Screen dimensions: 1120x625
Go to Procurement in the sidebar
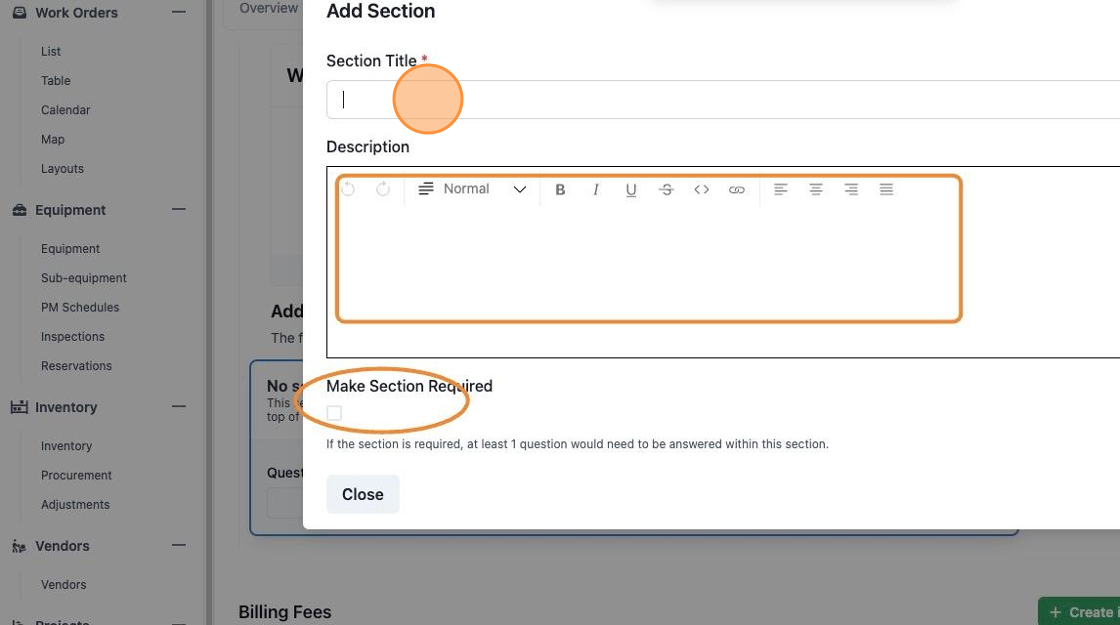[76, 475]
